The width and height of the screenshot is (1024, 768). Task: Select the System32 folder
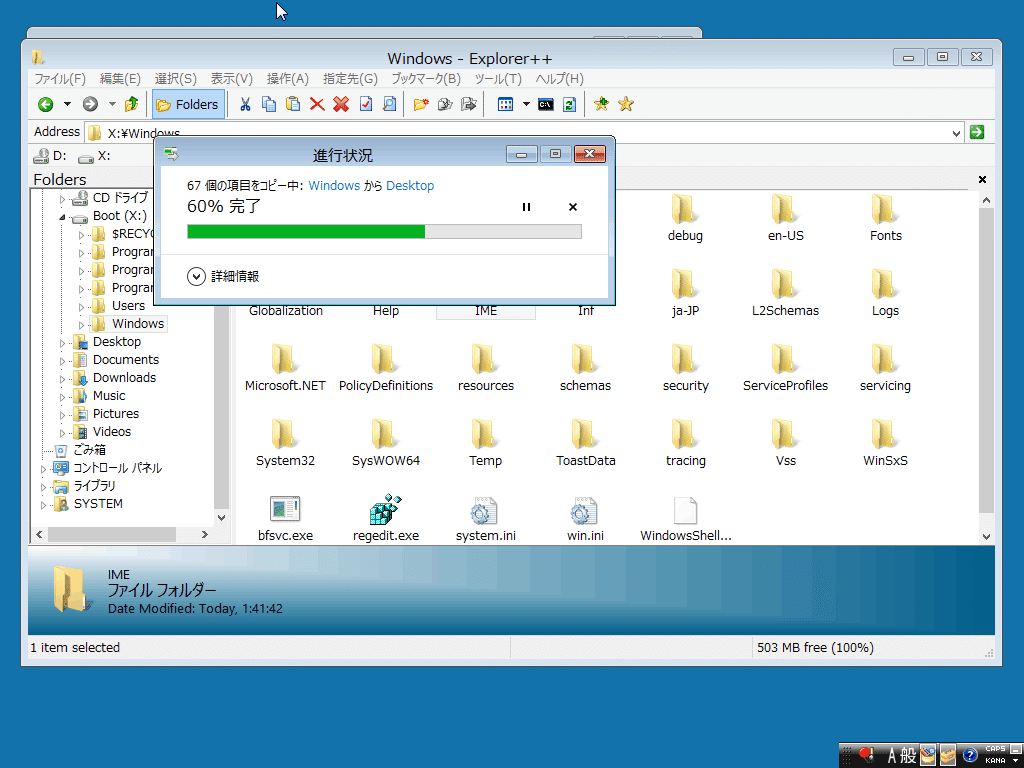[285, 443]
